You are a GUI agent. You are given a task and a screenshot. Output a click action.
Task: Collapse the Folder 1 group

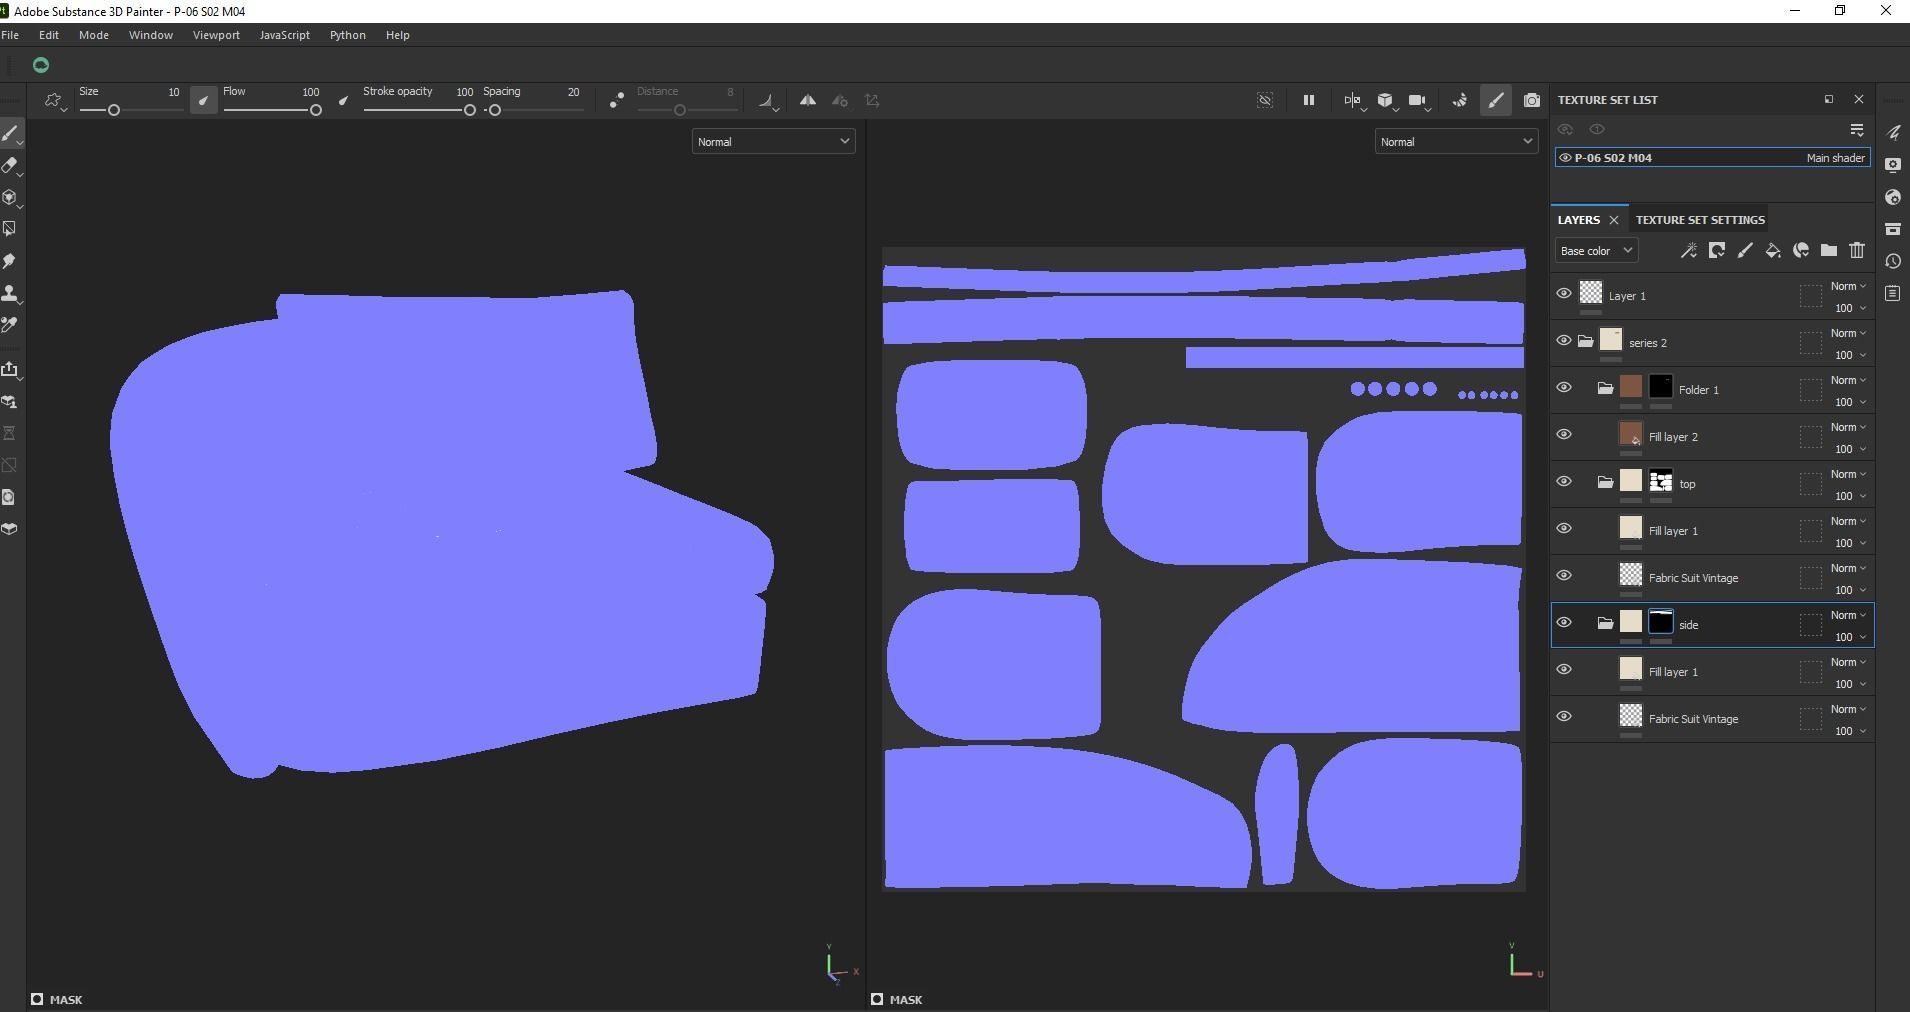[1605, 389]
